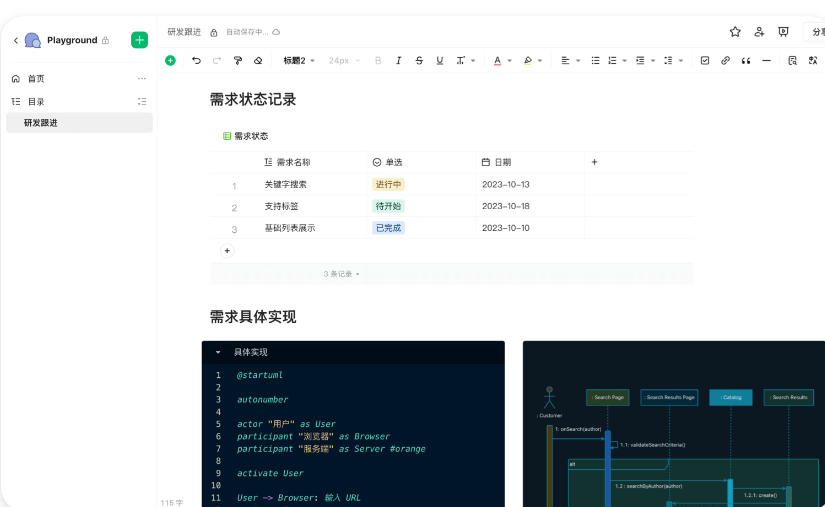
Task: Toggle the bulleted list format
Action: pos(595,61)
